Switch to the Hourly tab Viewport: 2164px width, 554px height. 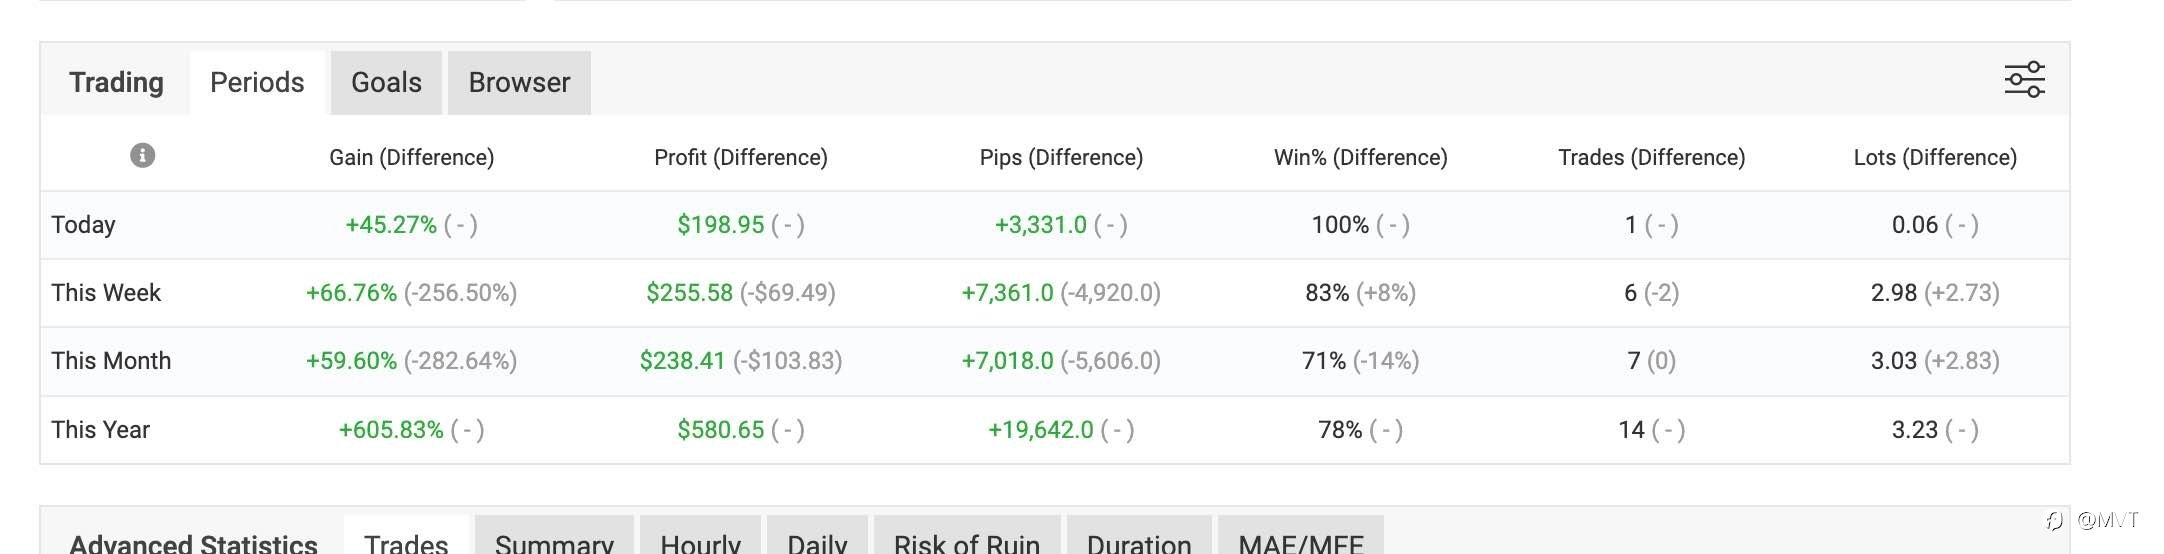pyautogui.click(x=700, y=541)
